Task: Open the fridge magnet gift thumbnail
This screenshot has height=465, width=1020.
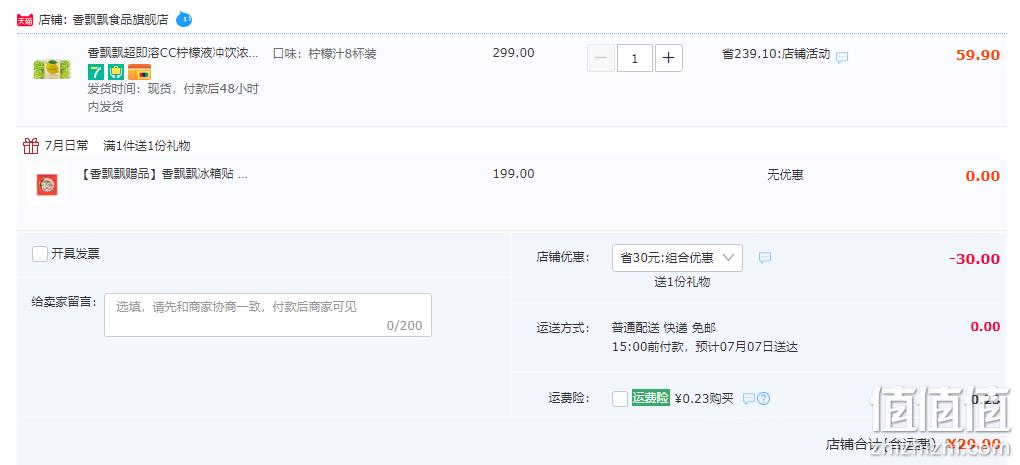Action: 46,185
